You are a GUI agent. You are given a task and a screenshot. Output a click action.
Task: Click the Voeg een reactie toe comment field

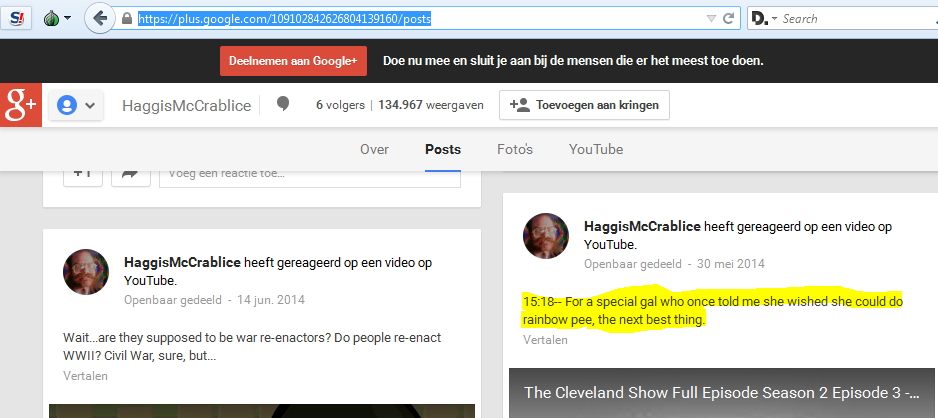(x=310, y=177)
